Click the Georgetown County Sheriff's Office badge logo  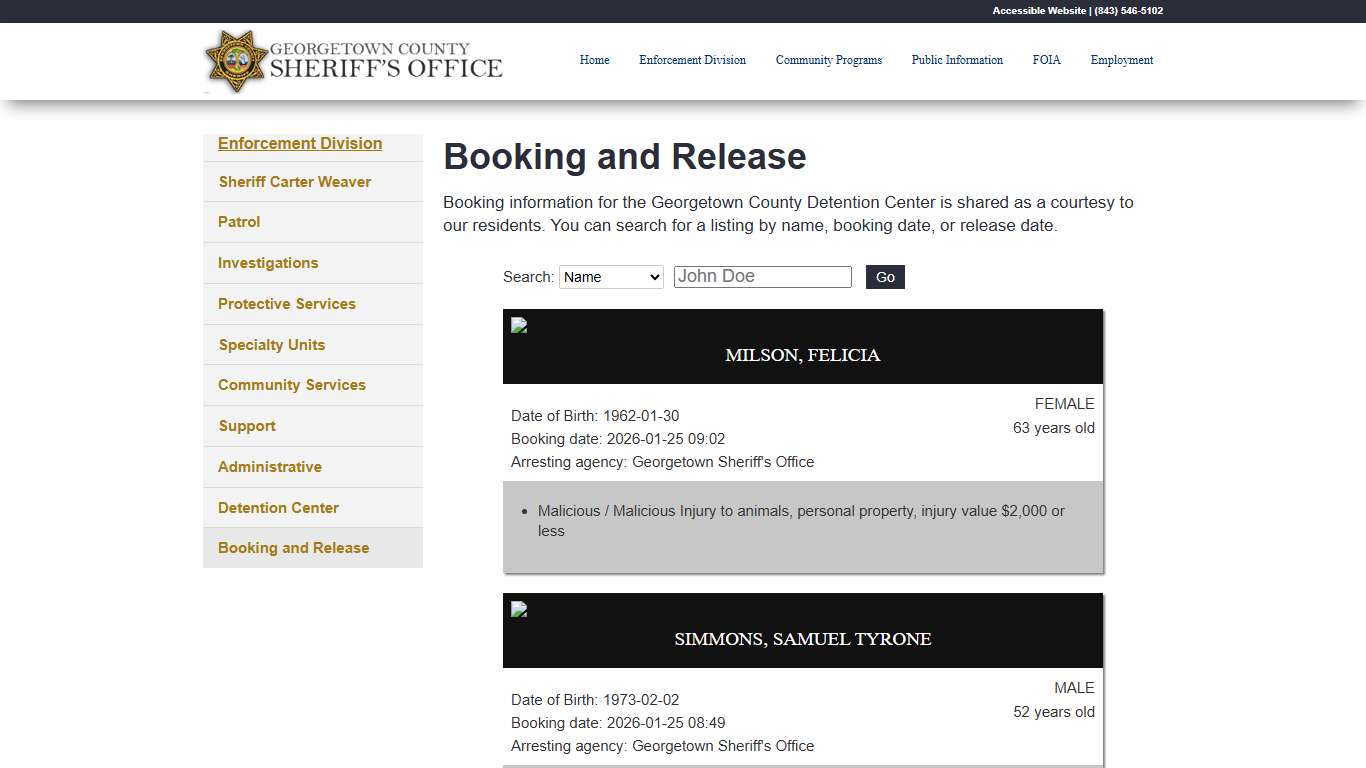coord(236,61)
